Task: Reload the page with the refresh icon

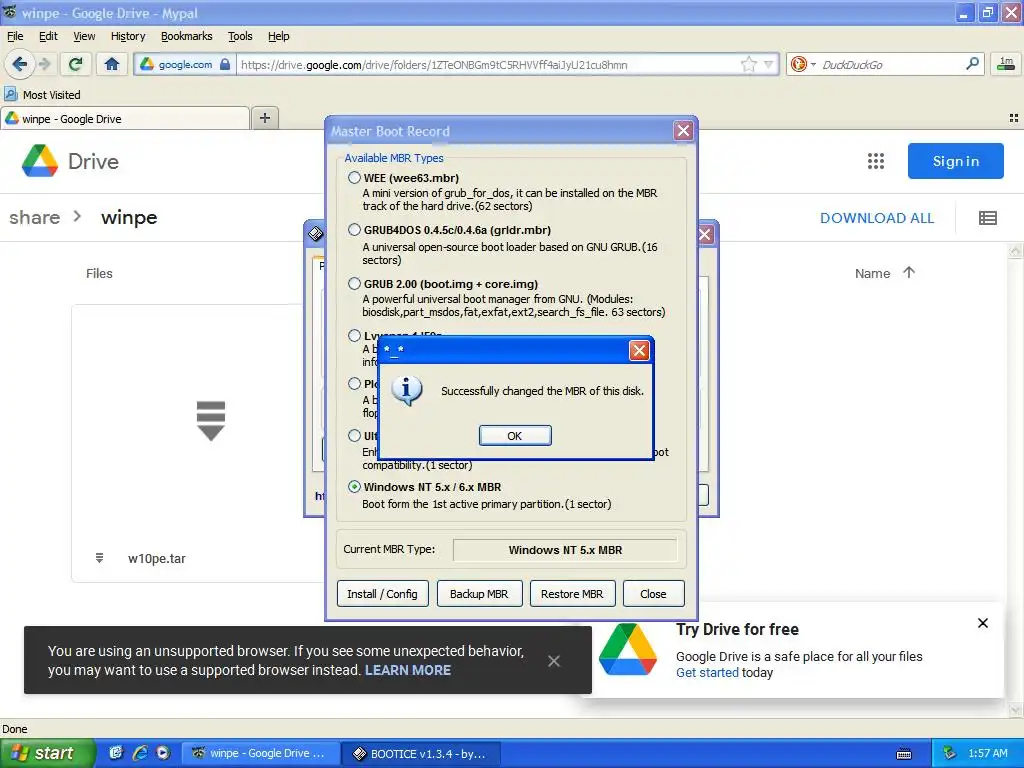Action: coord(75,64)
